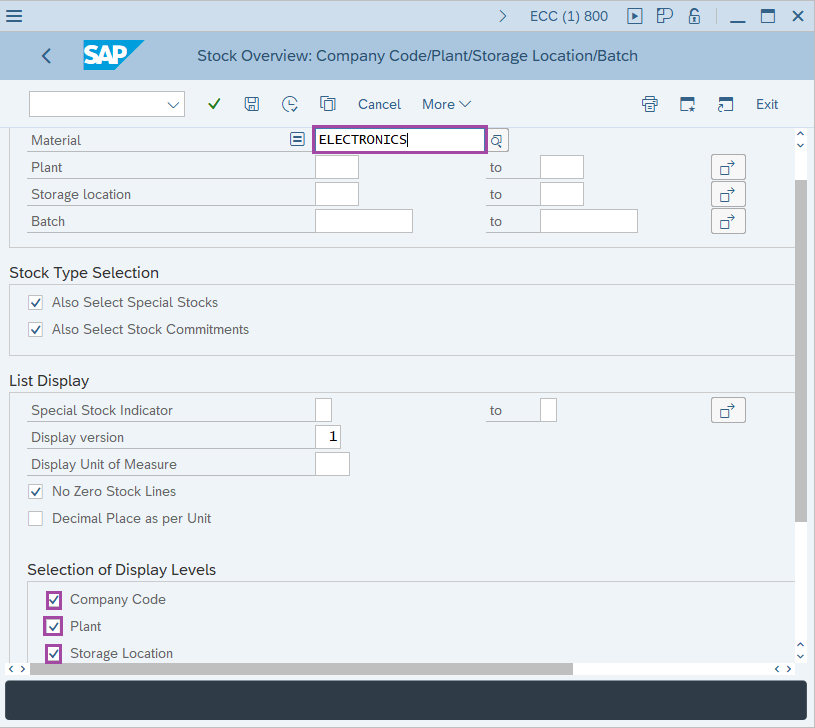Open search help next to Material field
Viewport: 815px width, 728px height.
(x=497, y=140)
